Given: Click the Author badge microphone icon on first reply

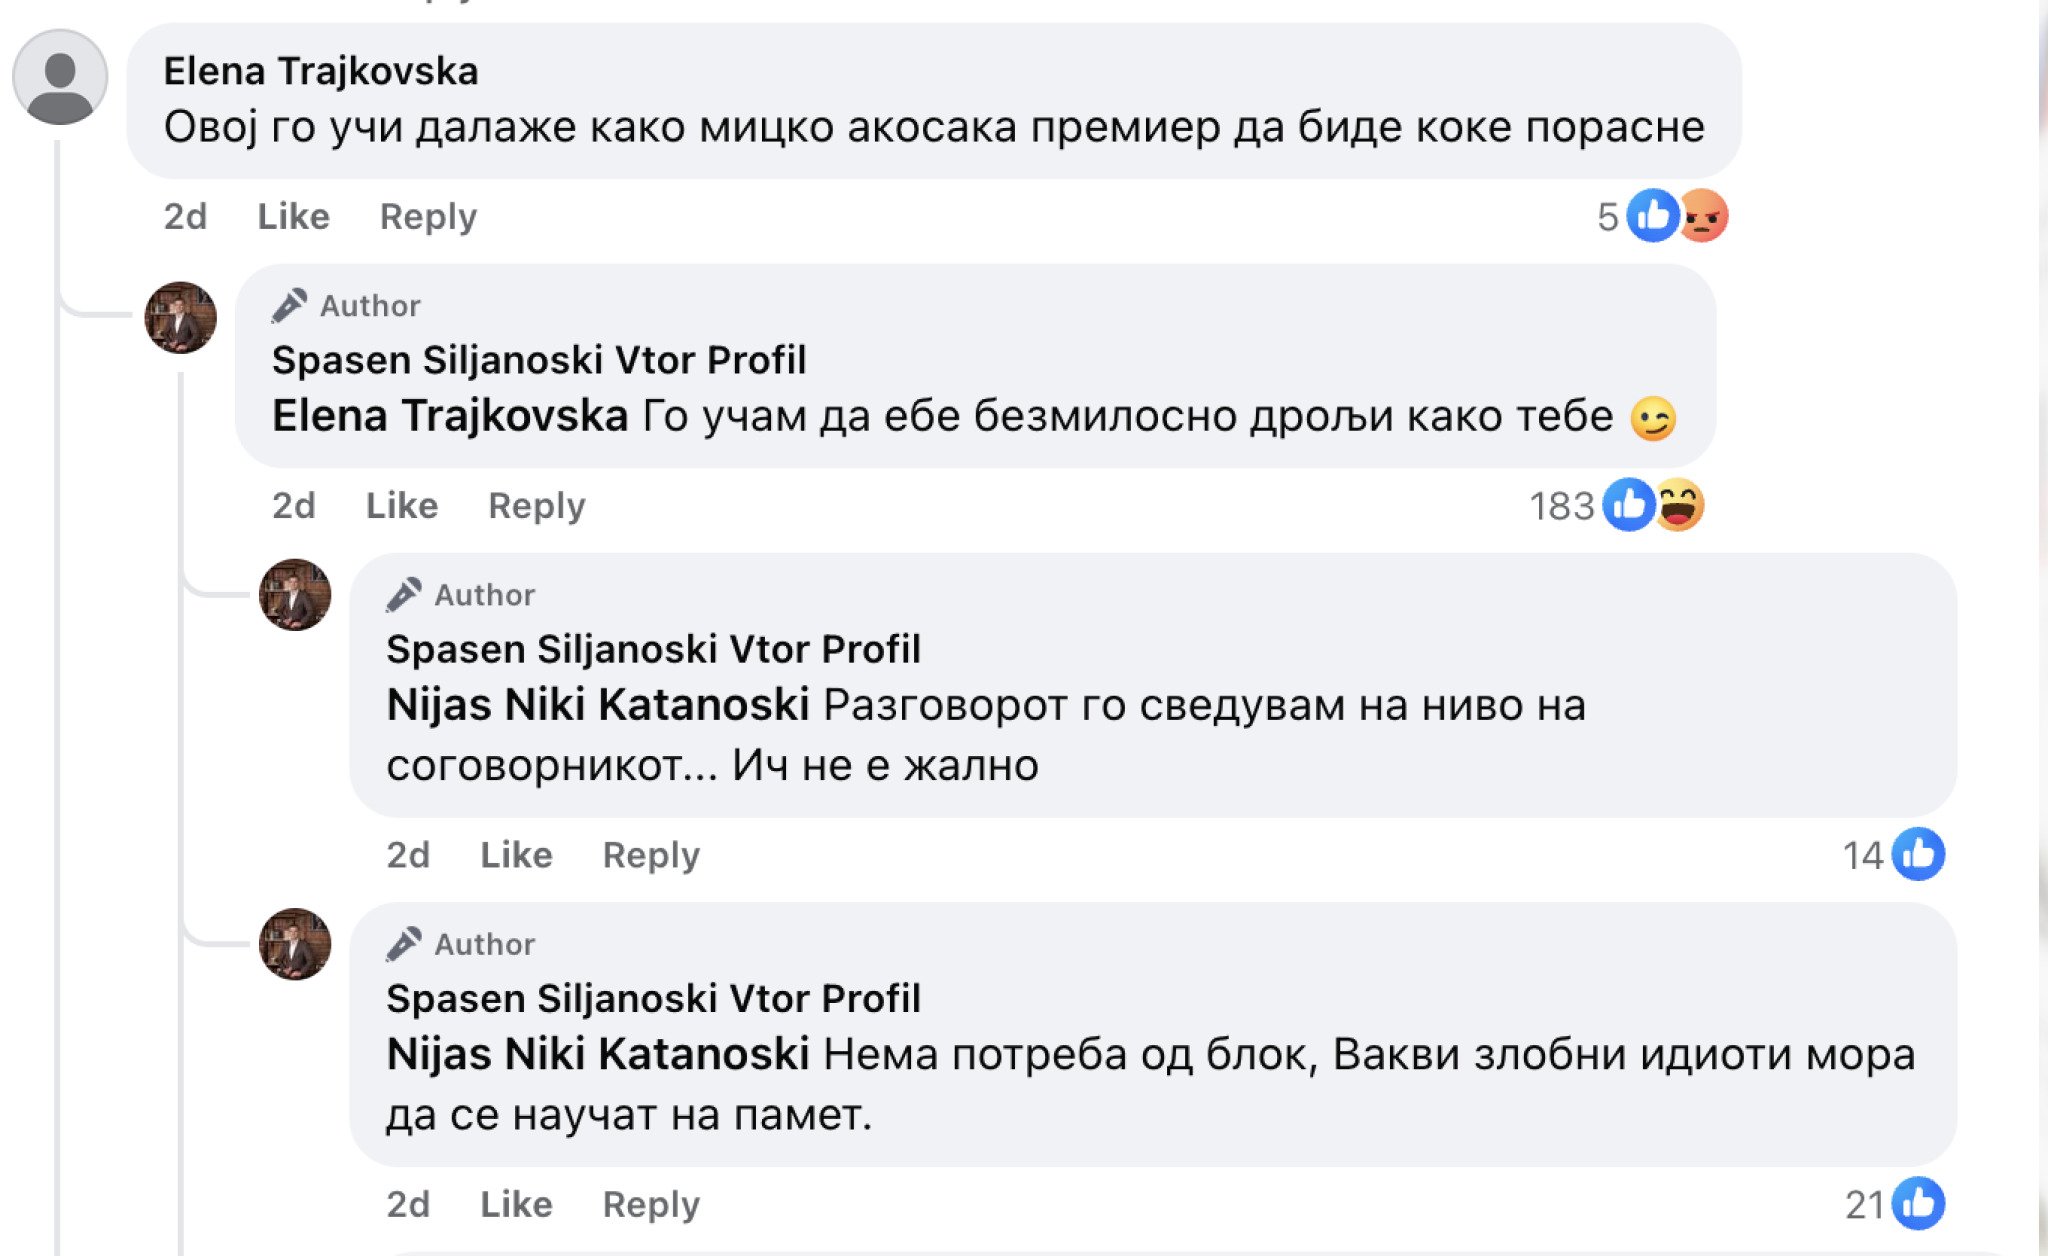Looking at the screenshot, I should 289,306.
